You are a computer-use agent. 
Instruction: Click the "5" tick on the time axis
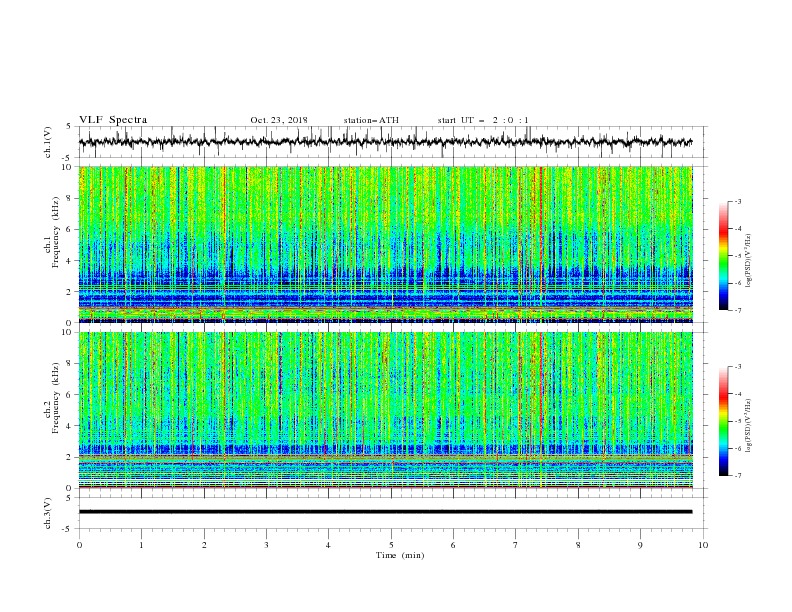(x=391, y=545)
